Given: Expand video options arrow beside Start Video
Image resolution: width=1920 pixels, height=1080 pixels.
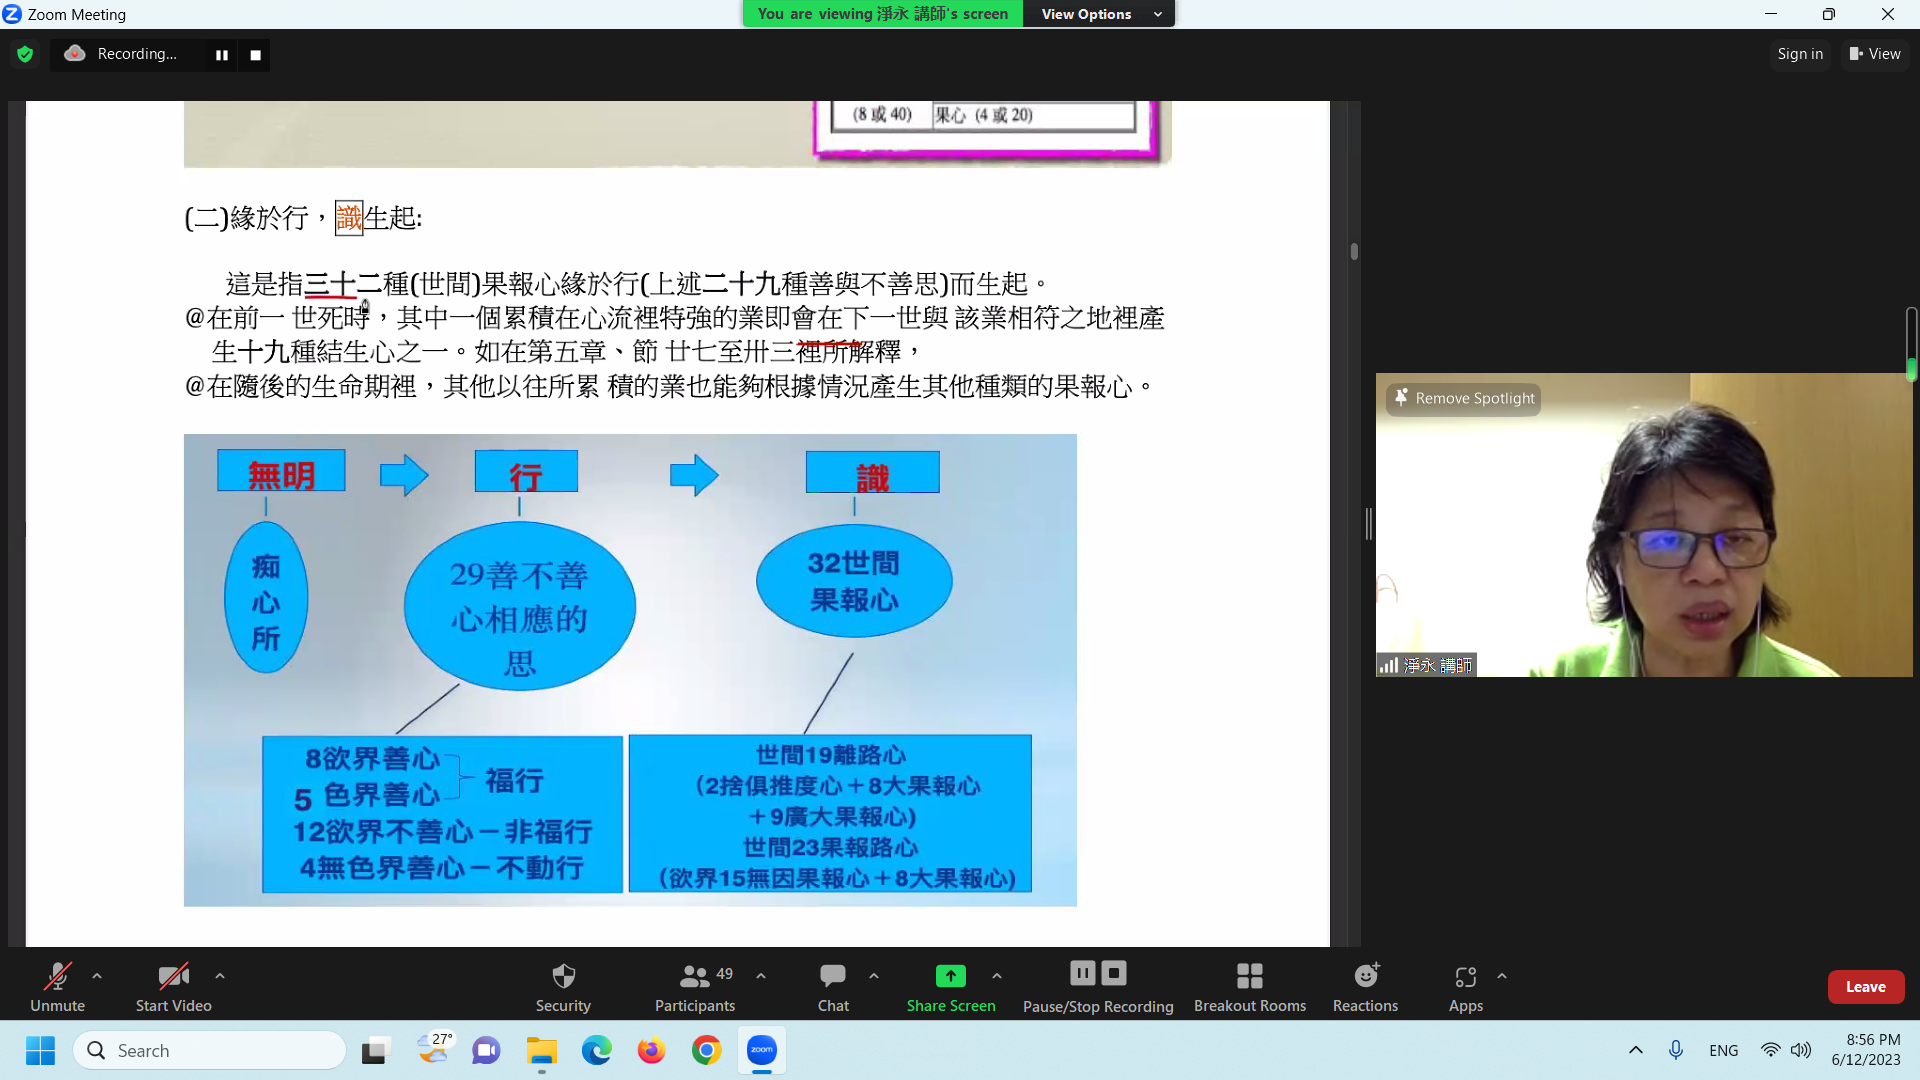Looking at the screenshot, I should [220, 975].
